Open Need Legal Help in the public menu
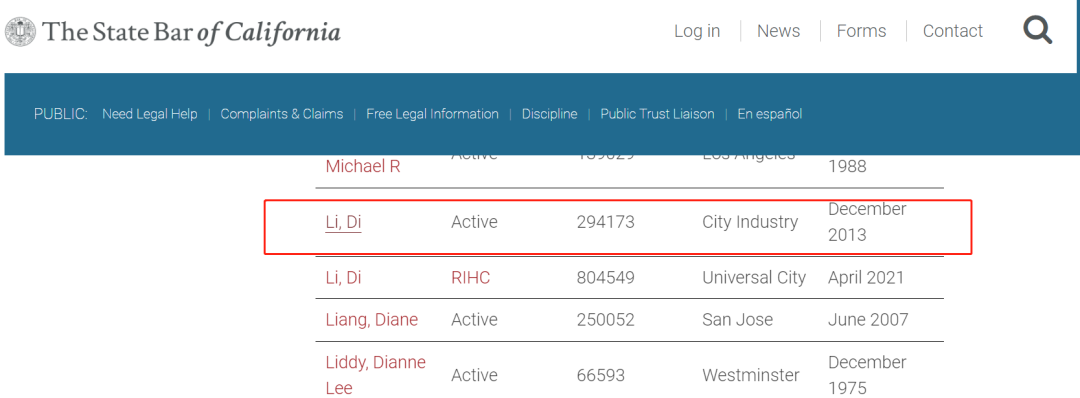The width and height of the screenshot is (1080, 398). pos(149,114)
